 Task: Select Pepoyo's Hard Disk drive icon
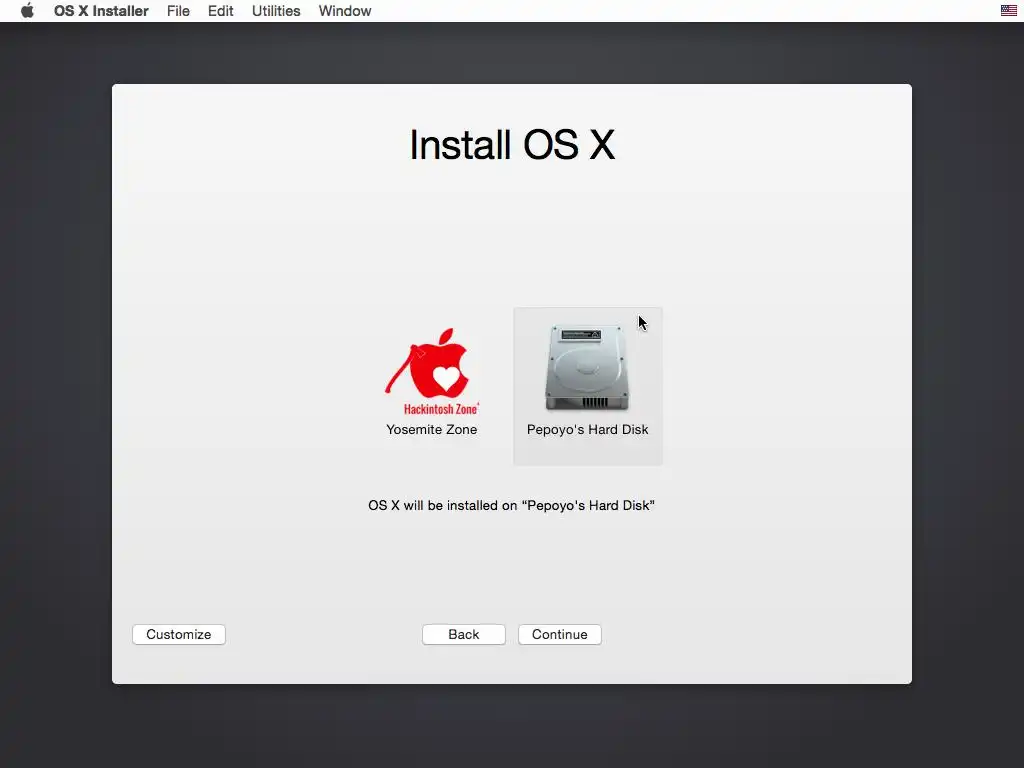point(587,368)
